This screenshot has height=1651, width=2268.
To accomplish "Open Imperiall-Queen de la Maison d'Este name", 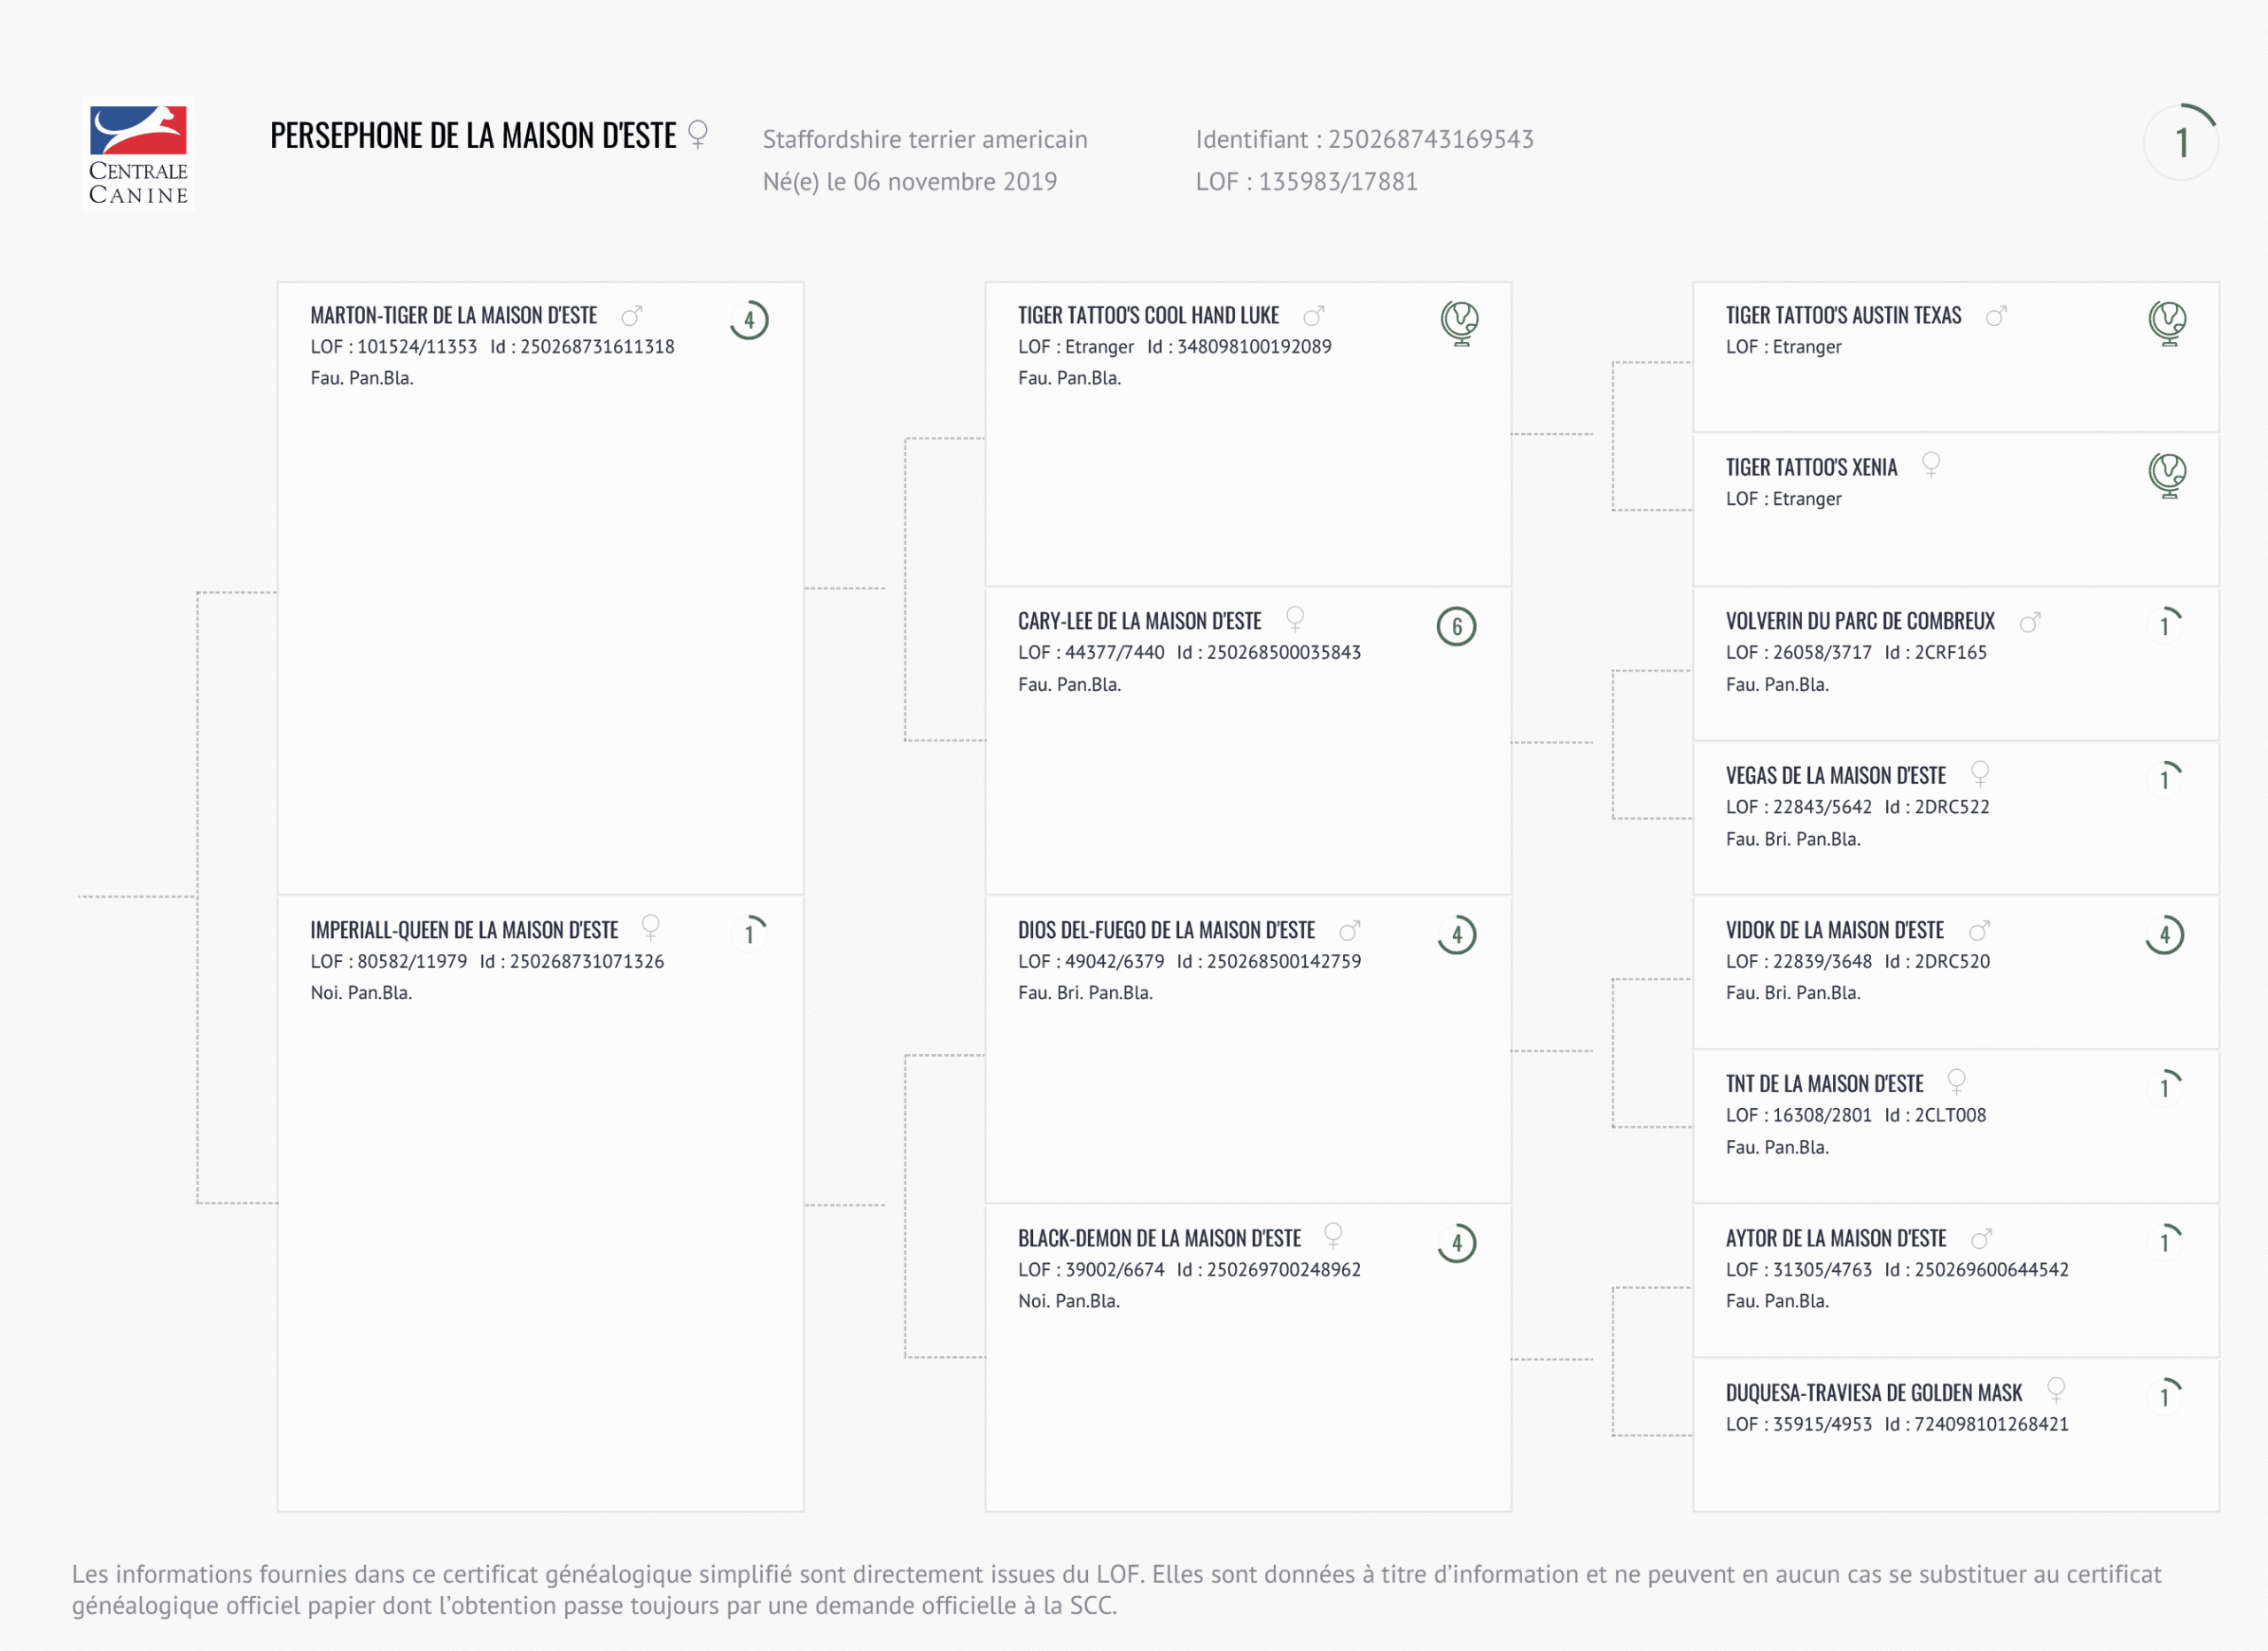I will (x=464, y=931).
